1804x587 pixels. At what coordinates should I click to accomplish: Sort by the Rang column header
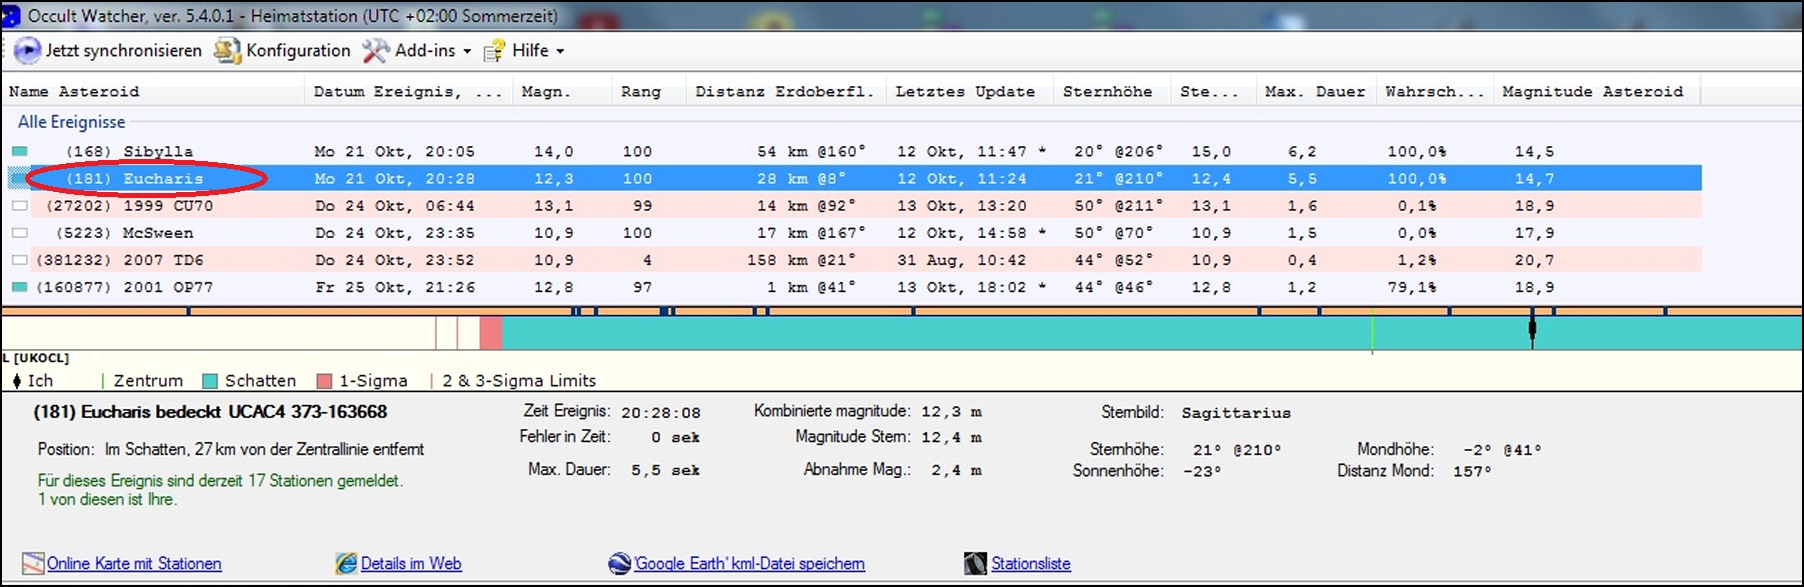pos(640,91)
